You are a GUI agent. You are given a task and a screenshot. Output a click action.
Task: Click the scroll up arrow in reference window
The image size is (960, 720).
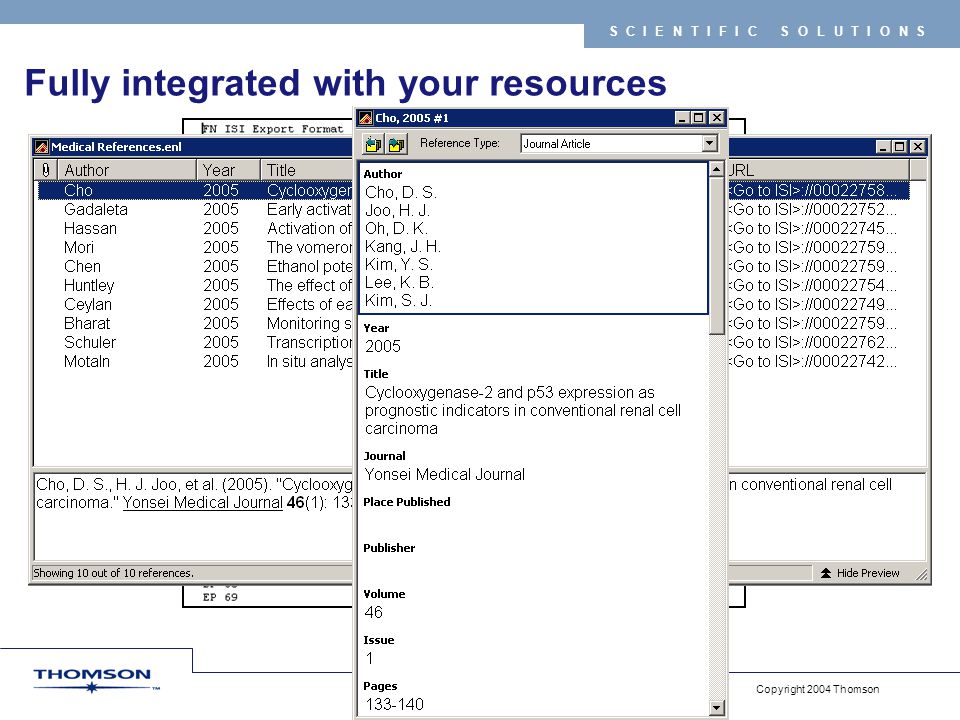pos(716,169)
